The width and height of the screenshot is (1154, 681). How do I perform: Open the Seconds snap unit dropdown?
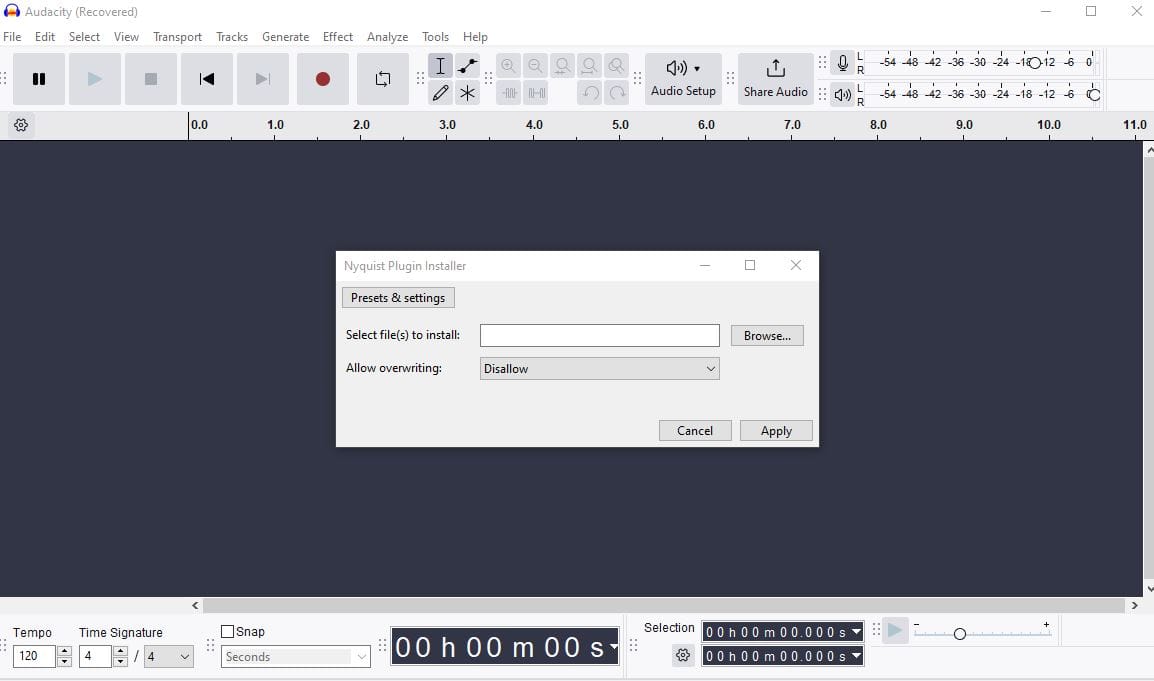point(295,657)
